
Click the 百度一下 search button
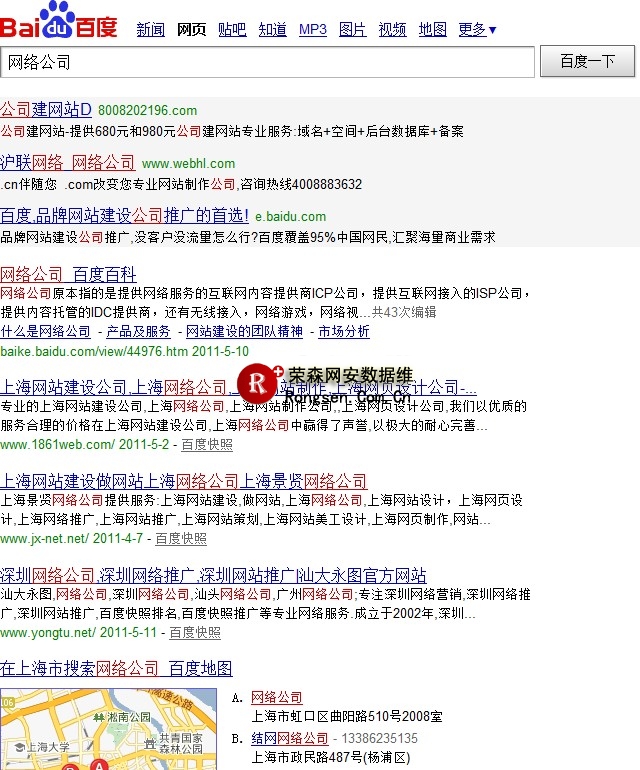click(x=587, y=62)
